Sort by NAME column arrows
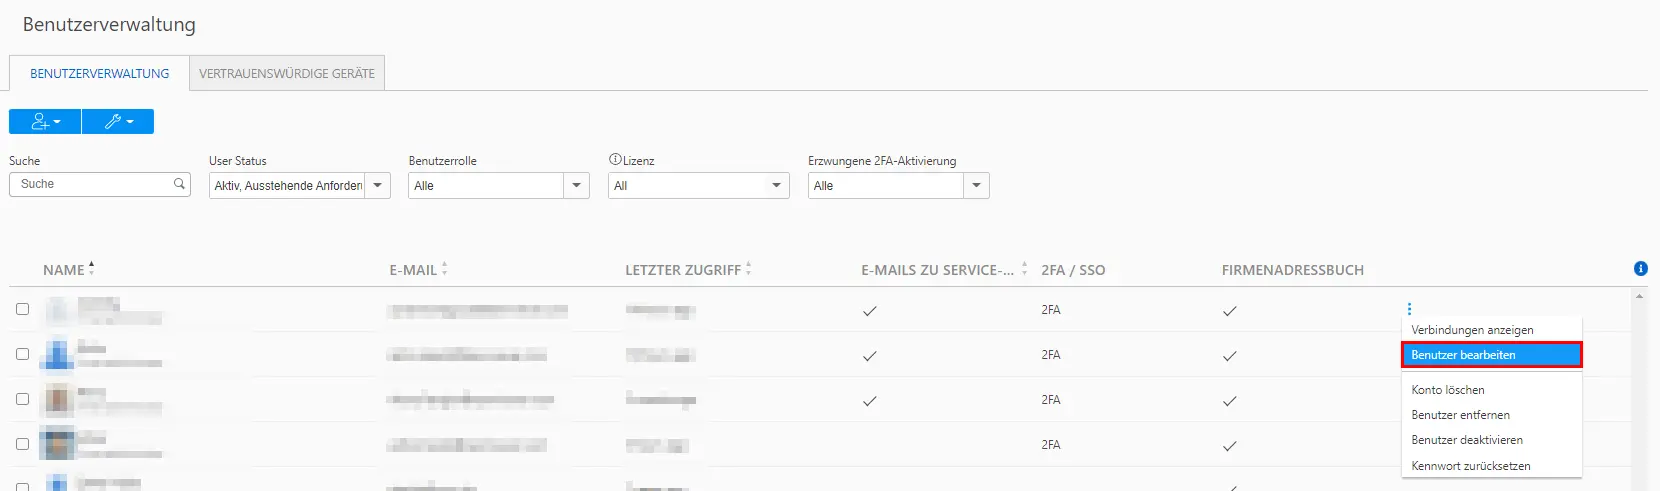1660x491 pixels. click(x=91, y=268)
